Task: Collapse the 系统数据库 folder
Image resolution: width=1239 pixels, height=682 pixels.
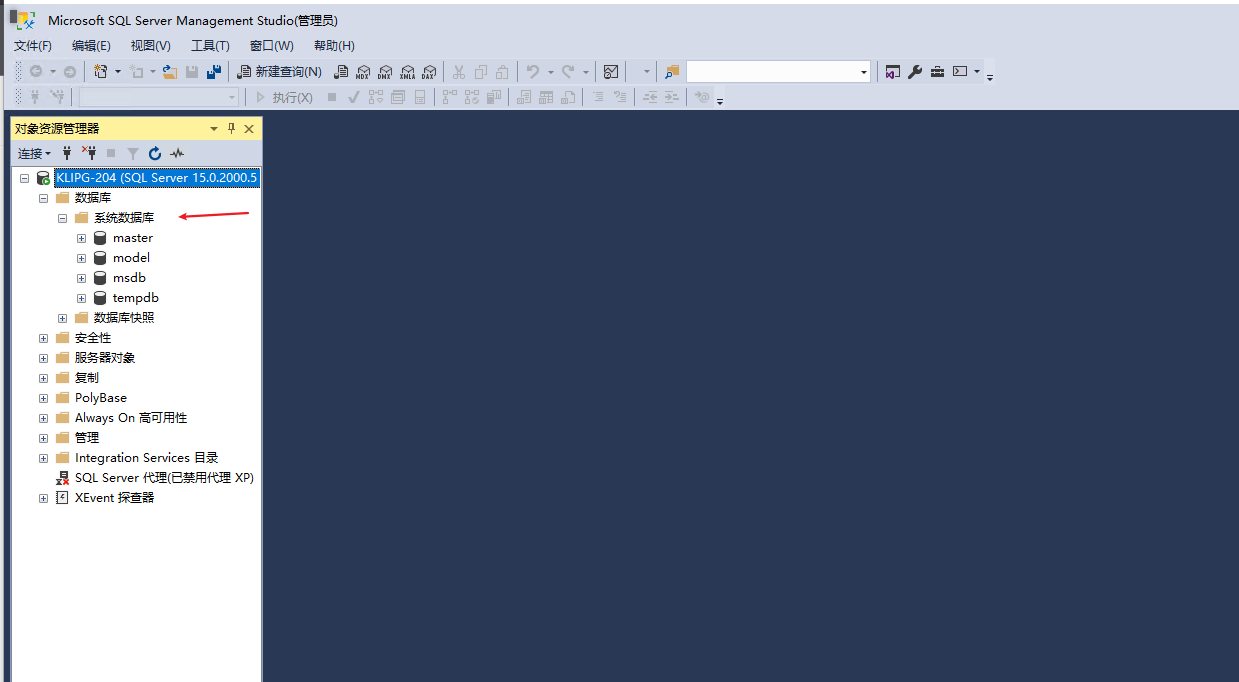Action: [x=62, y=218]
